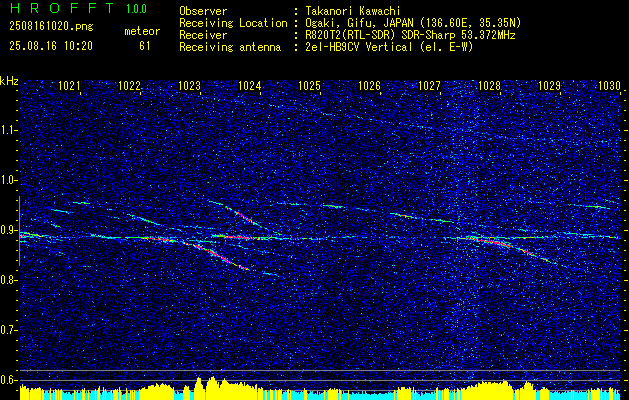Click the Receiver label
Screen dimensions: 629x400
[203, 35]
